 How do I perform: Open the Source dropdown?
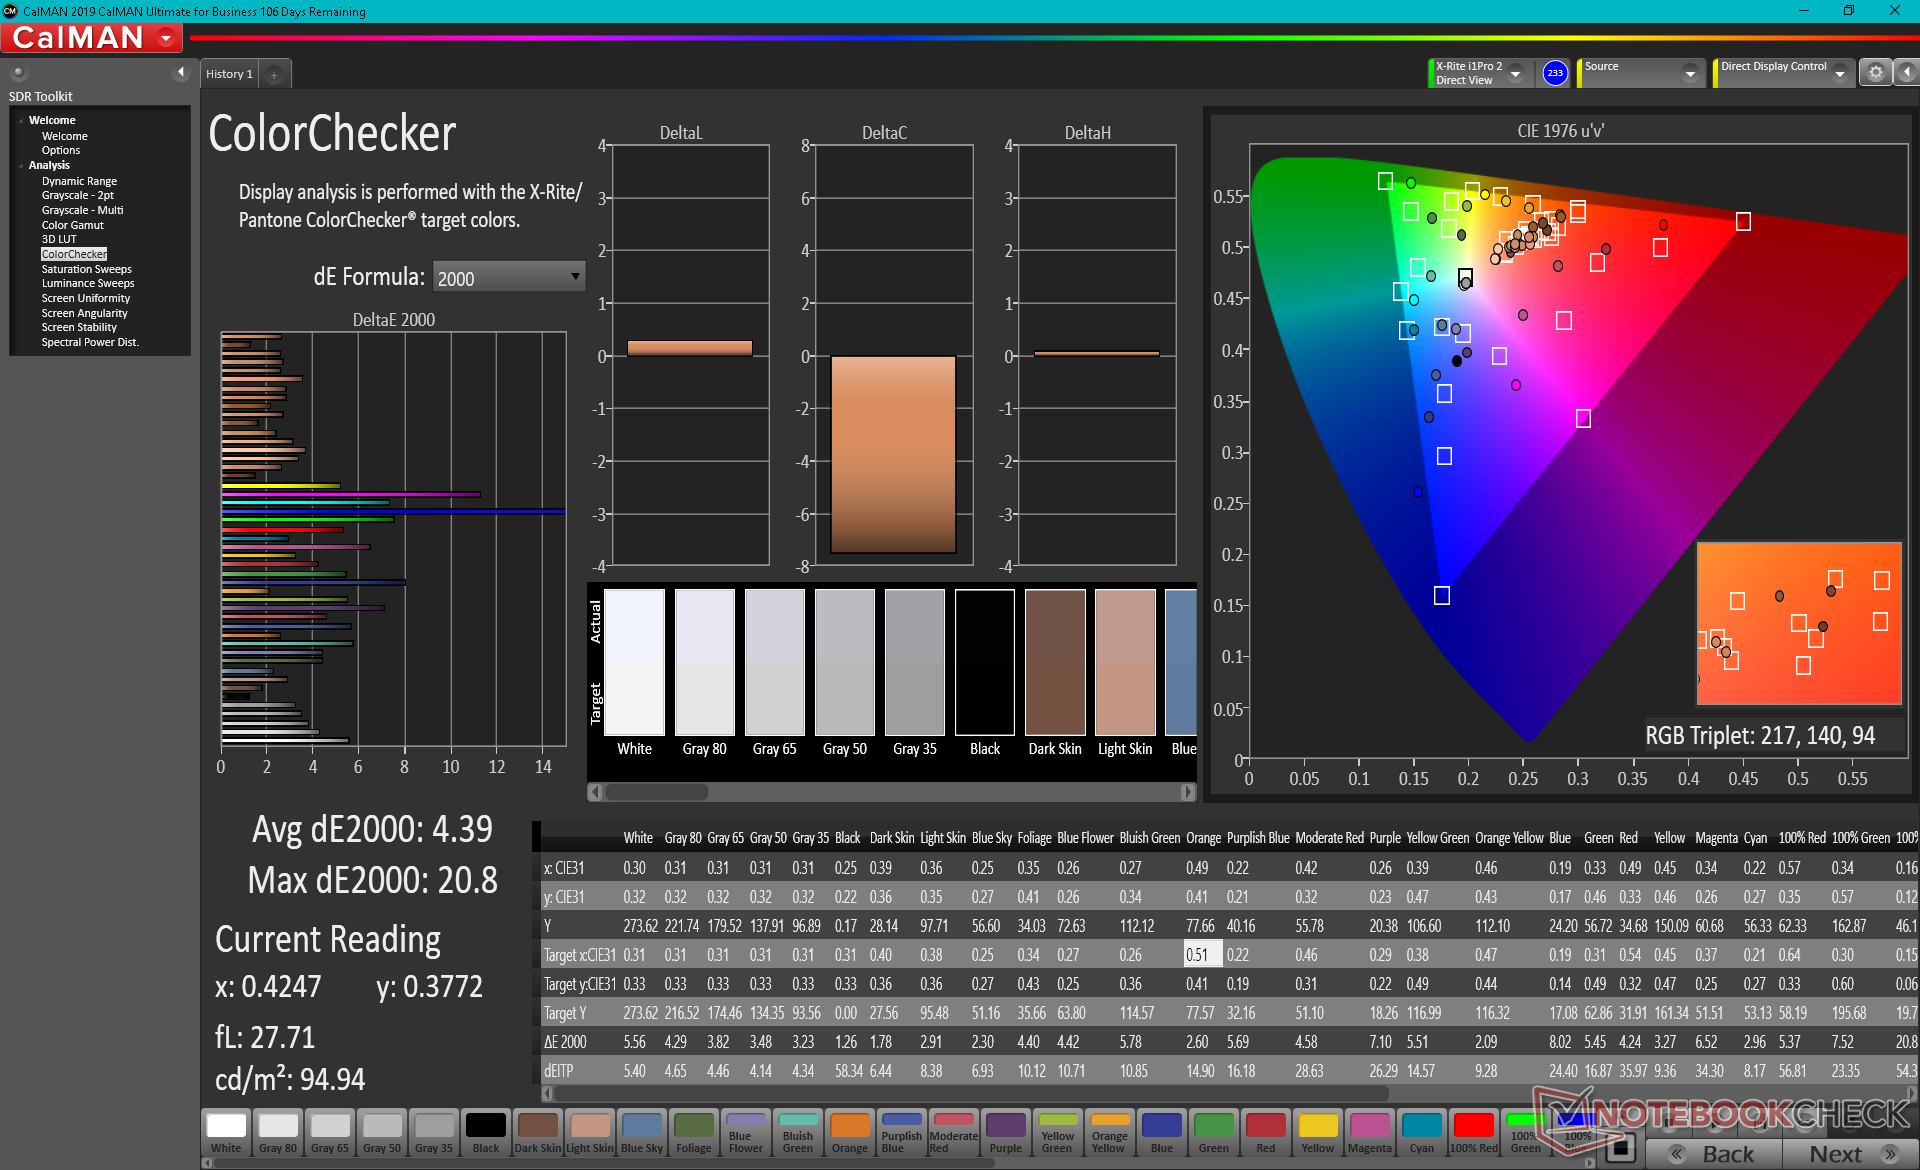click(1689, 73)
